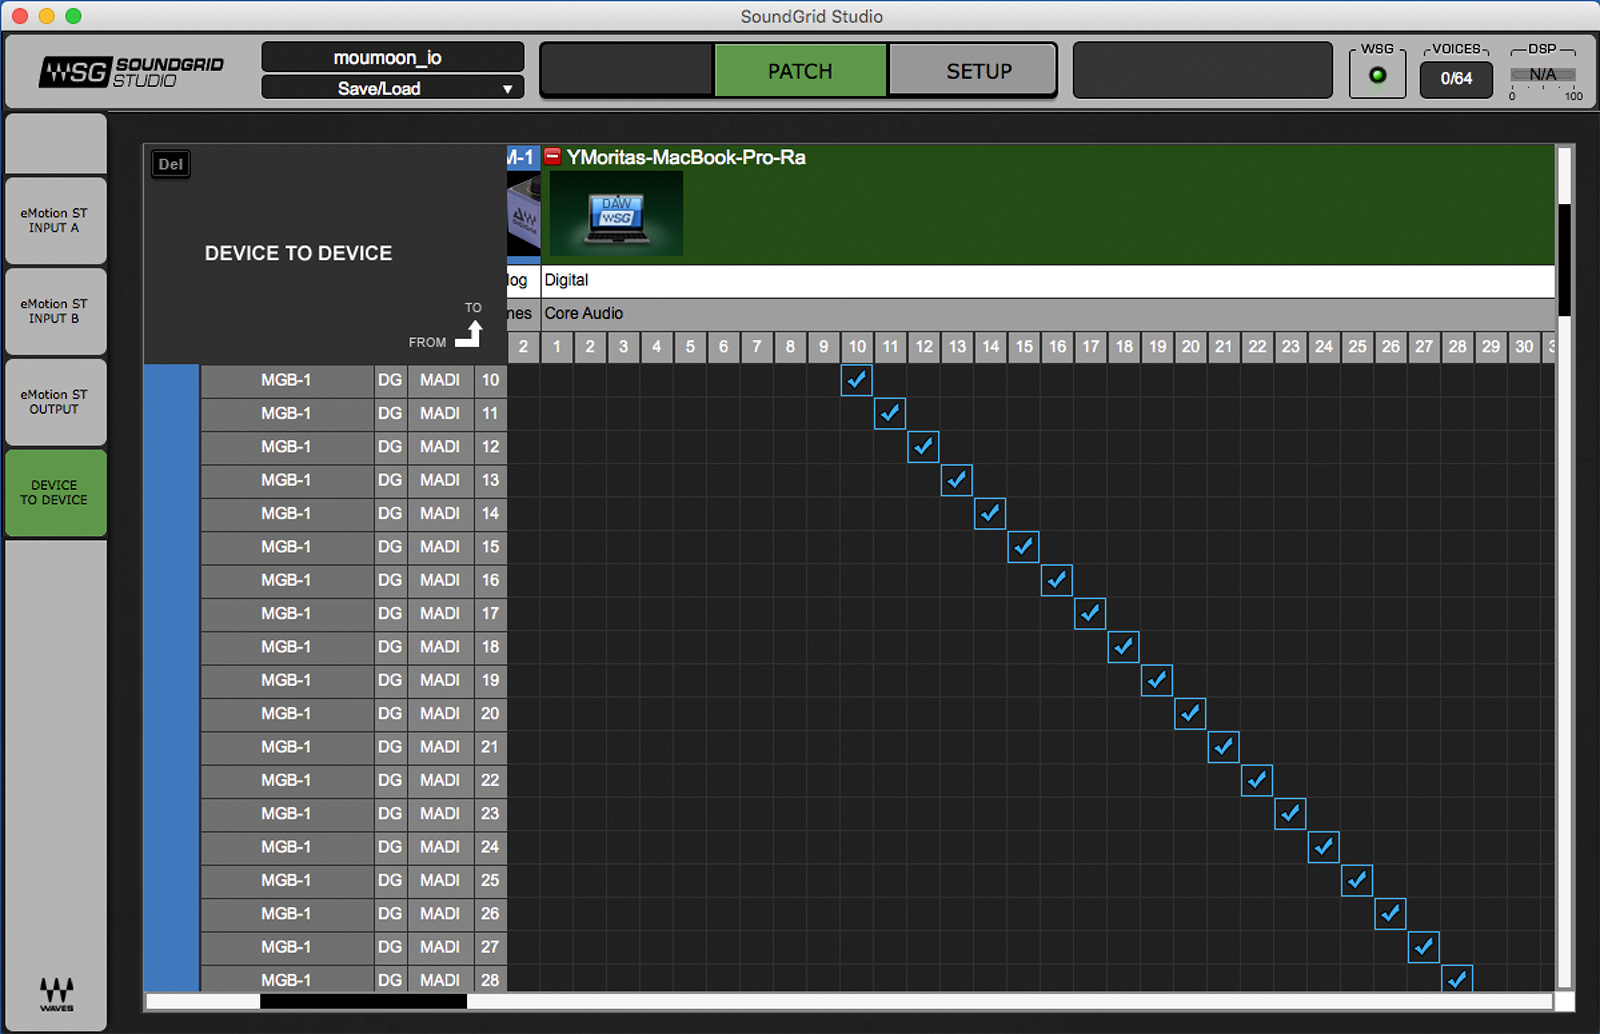Select the MGB-1 MADI 14 source row

[354, 514]
